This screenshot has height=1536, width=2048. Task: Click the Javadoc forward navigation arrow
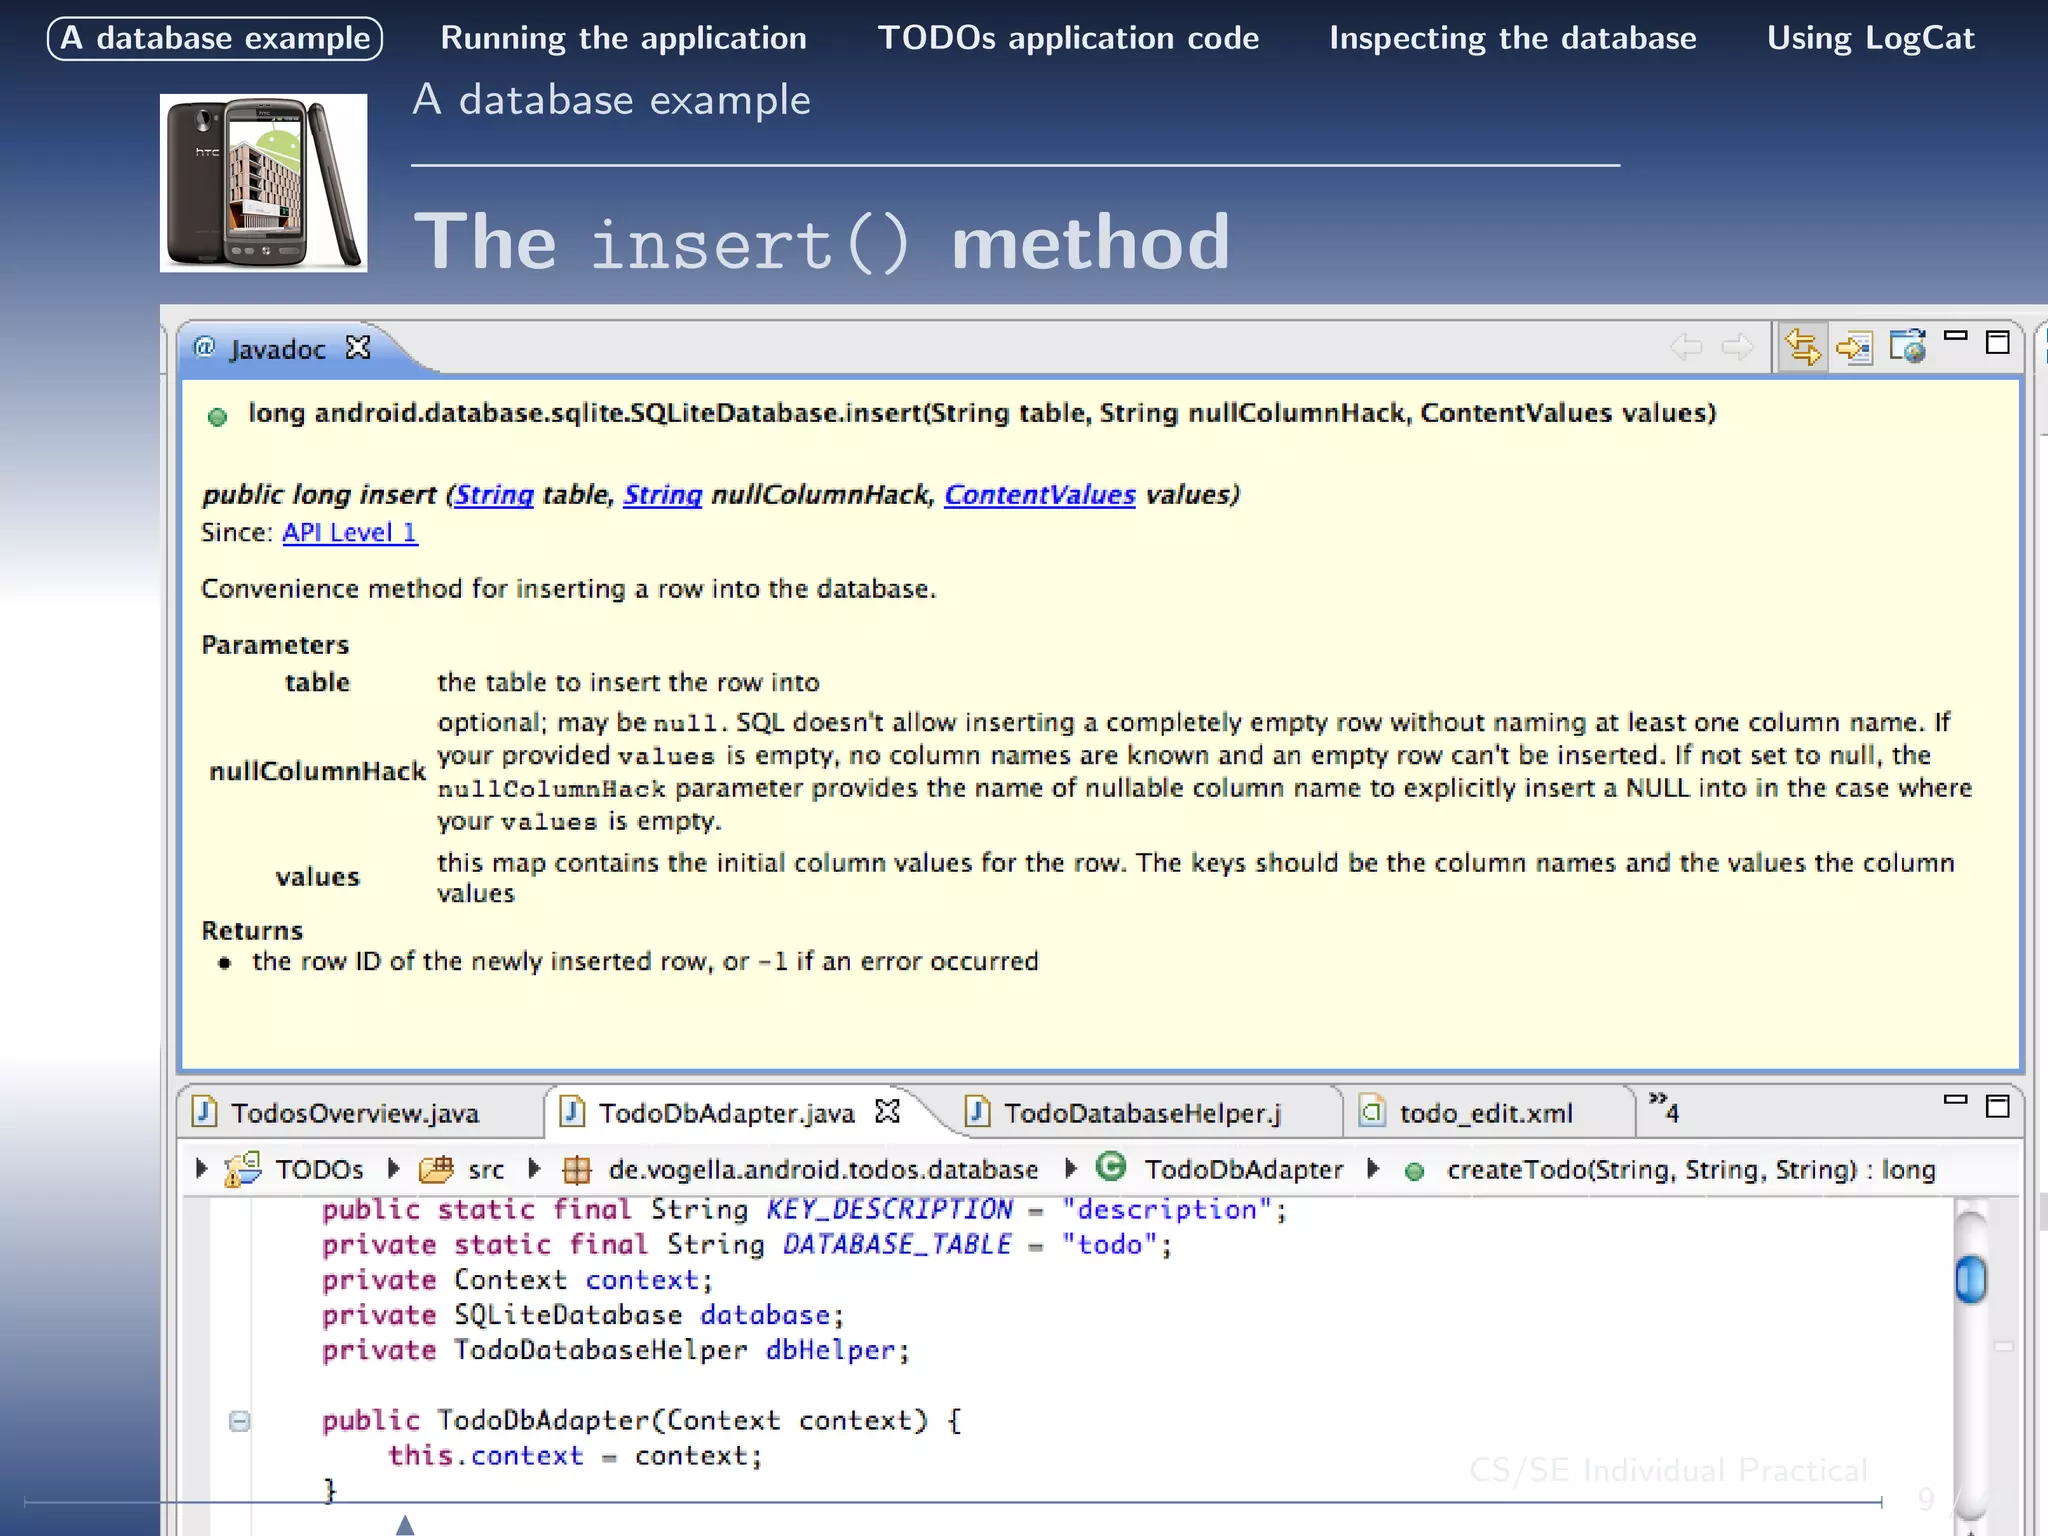tap(1737, 347)
